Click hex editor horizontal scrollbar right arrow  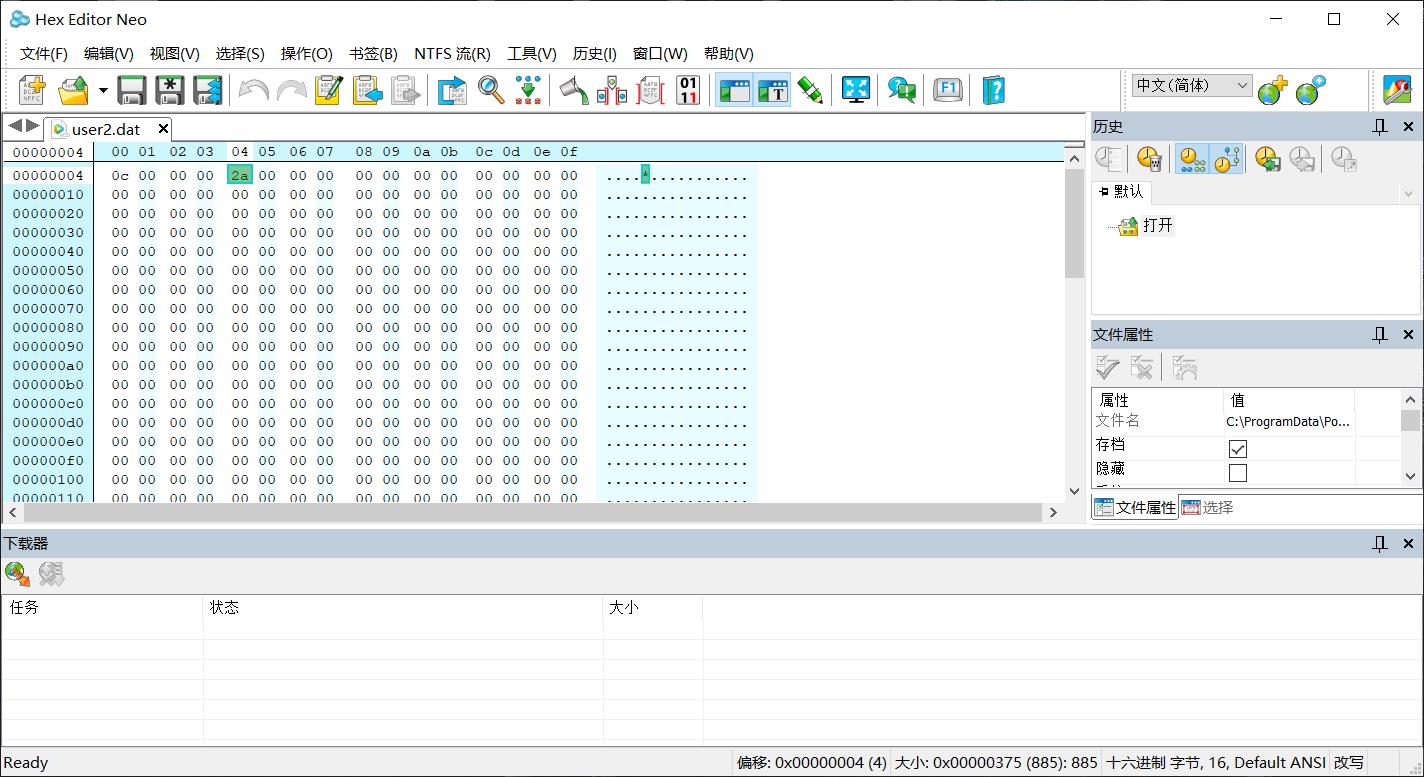point(1053,512)
